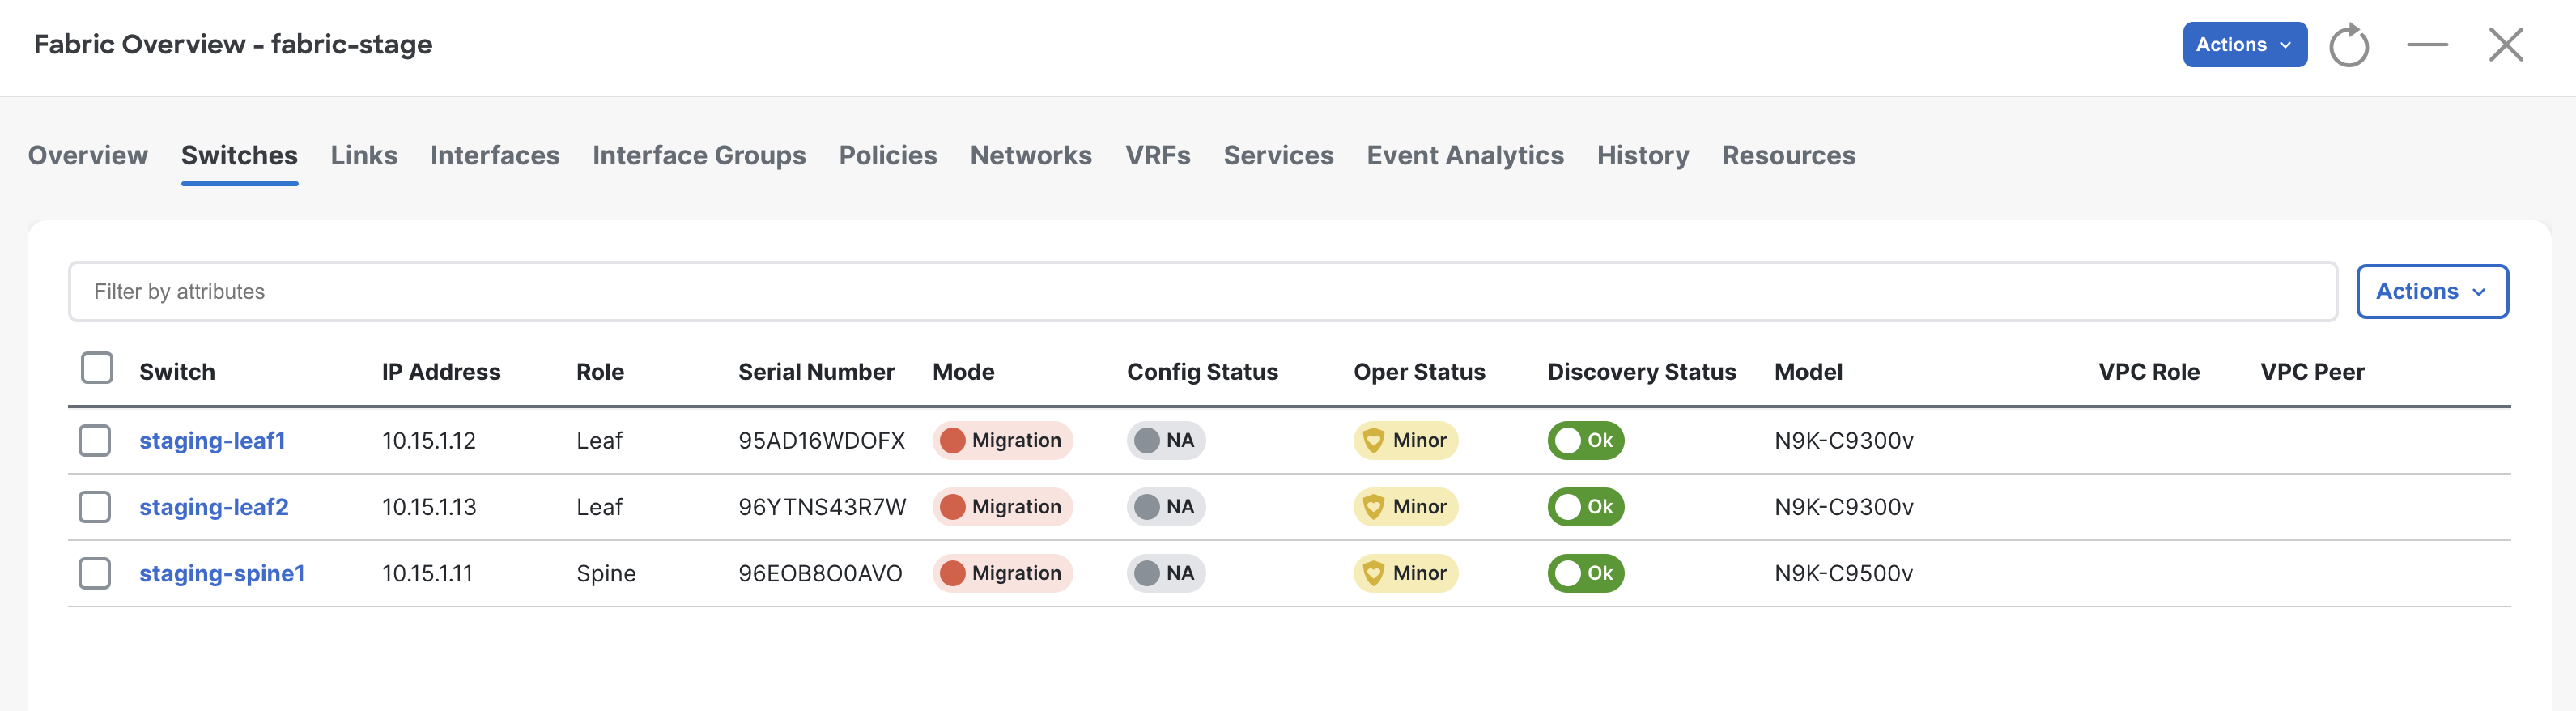The width and height of the screenshot is (2576, 711).
Task: Click serial number 96EOB8O0AVO
Action: (x=820, y=573)
